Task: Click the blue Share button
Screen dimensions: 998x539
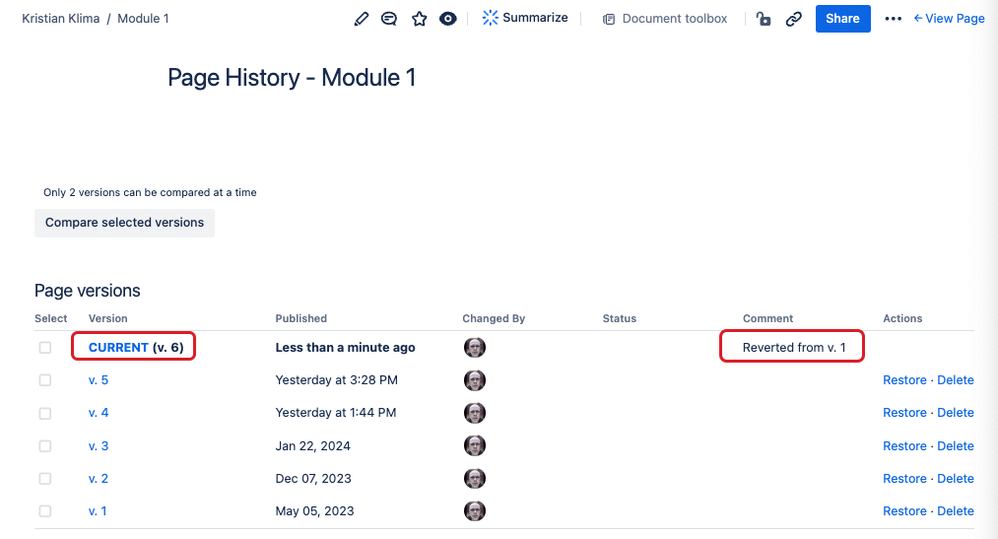Action: 843,18
